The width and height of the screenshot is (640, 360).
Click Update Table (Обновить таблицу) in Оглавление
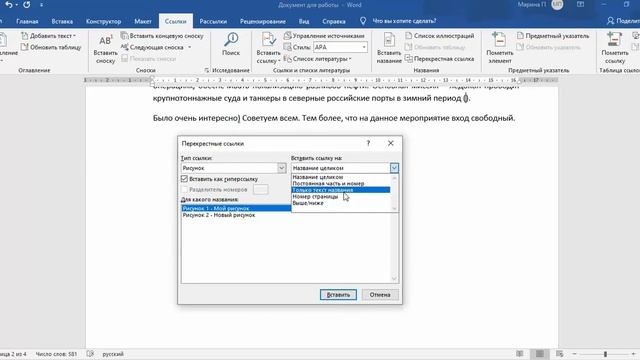click(51, 47)
